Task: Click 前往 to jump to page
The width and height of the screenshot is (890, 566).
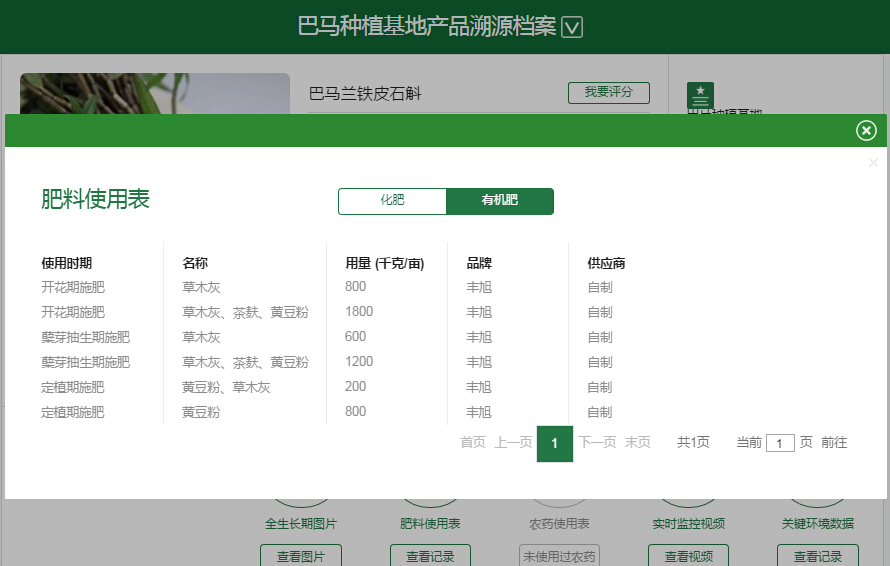Action: point(834,443)
